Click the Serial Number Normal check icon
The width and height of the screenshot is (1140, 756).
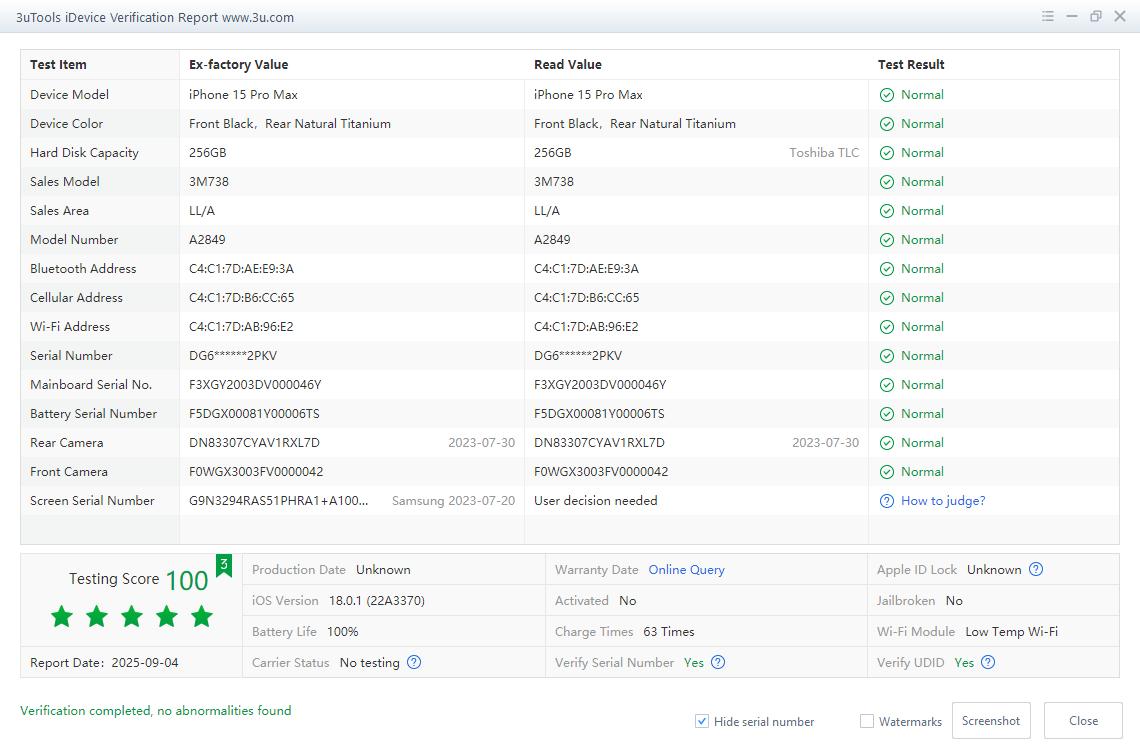coord(887,356)
